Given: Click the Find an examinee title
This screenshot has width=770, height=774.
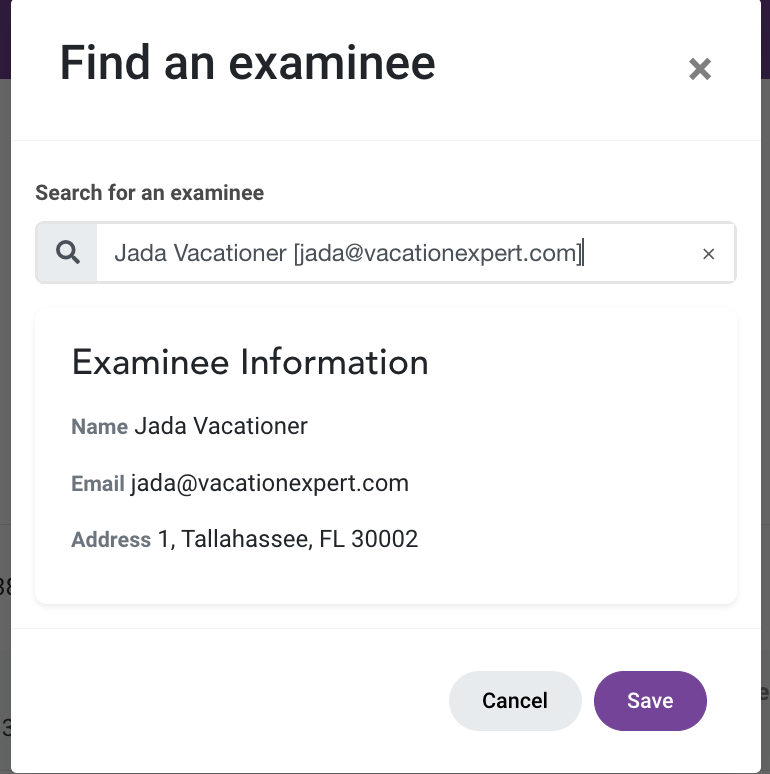Looking at the screenshot, I should tap(247, 63).
